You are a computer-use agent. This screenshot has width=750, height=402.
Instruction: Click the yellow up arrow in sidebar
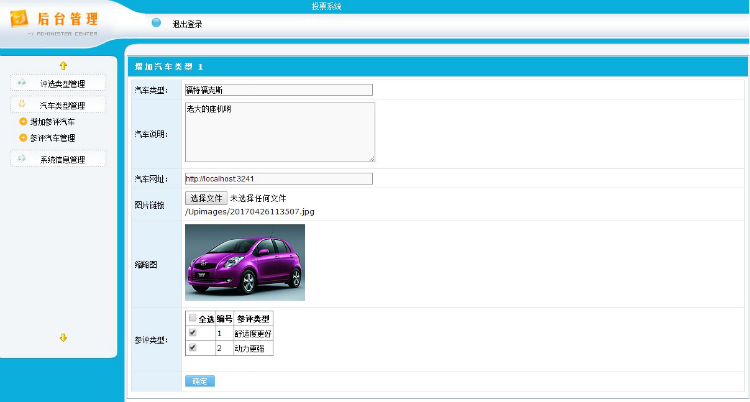click(x=63, y=66)
